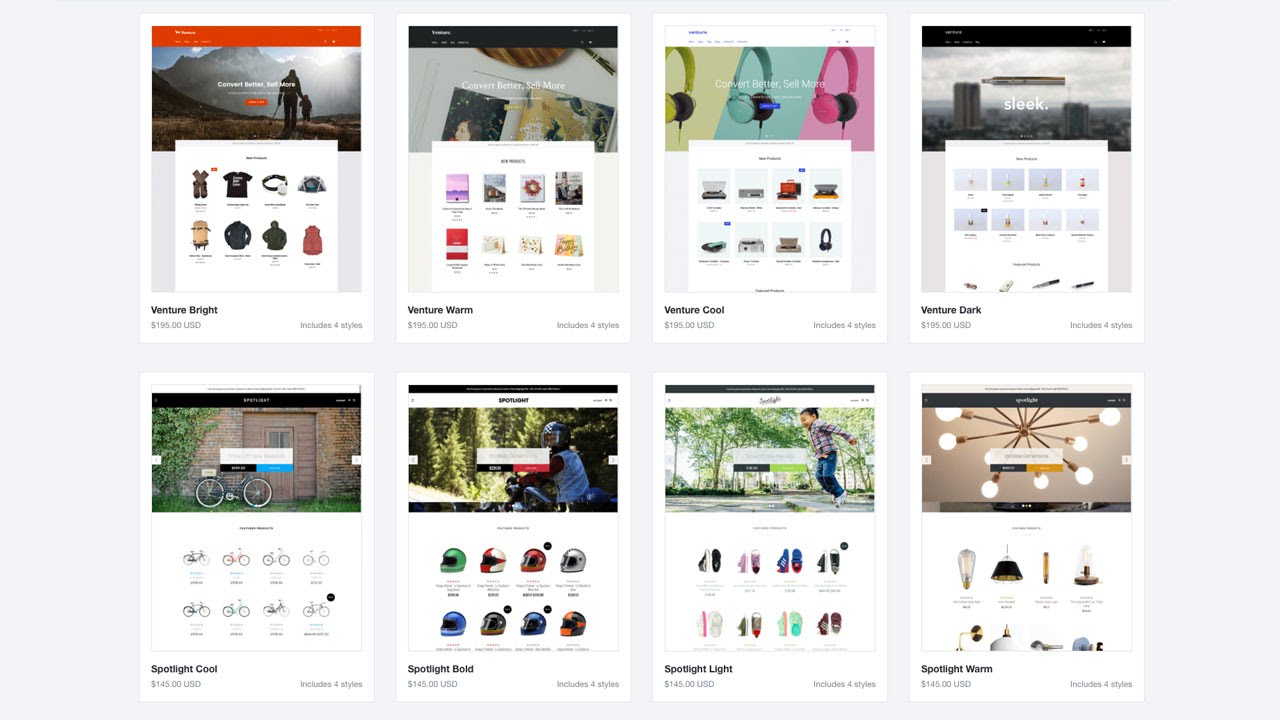Click the Venture Cool title link
This screenshot has width=1280, height=720.
694,310
